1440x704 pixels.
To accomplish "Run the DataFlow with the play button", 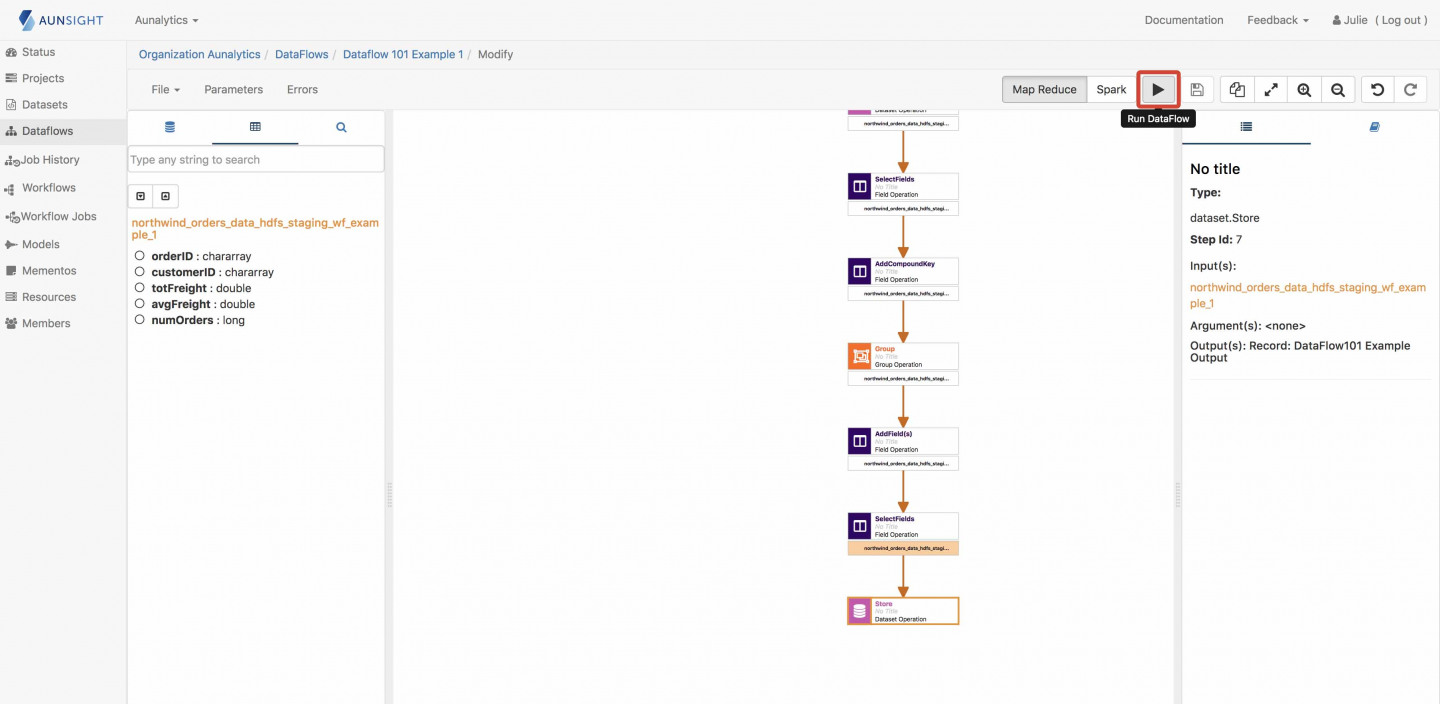I will click(1158, 89).
